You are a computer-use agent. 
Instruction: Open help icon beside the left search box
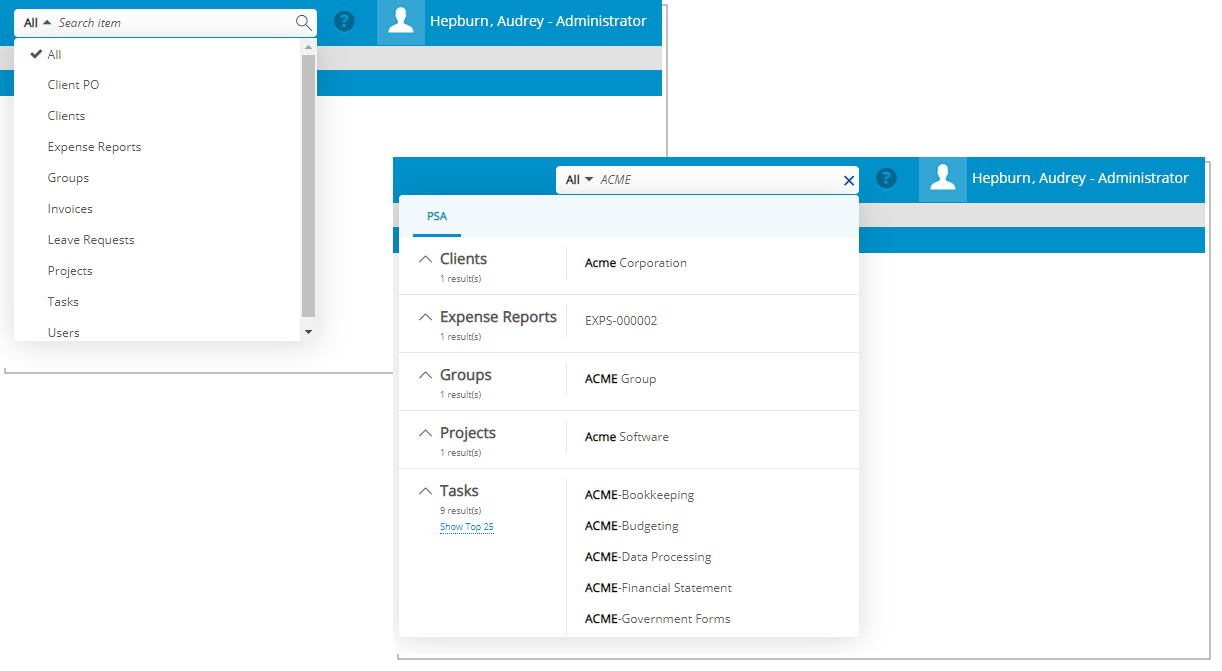click(345, 21)
